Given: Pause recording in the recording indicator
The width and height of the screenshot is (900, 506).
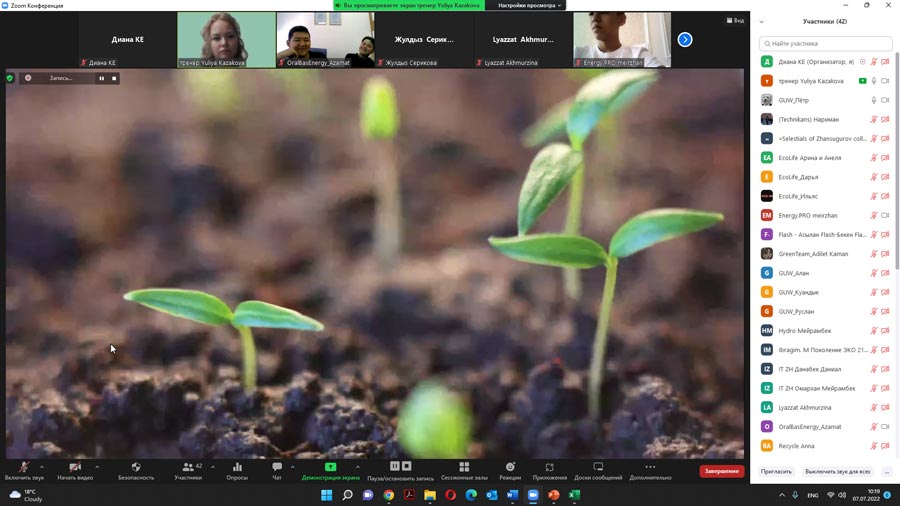Looking at the screenshot, I should click(x=101, y=78).
